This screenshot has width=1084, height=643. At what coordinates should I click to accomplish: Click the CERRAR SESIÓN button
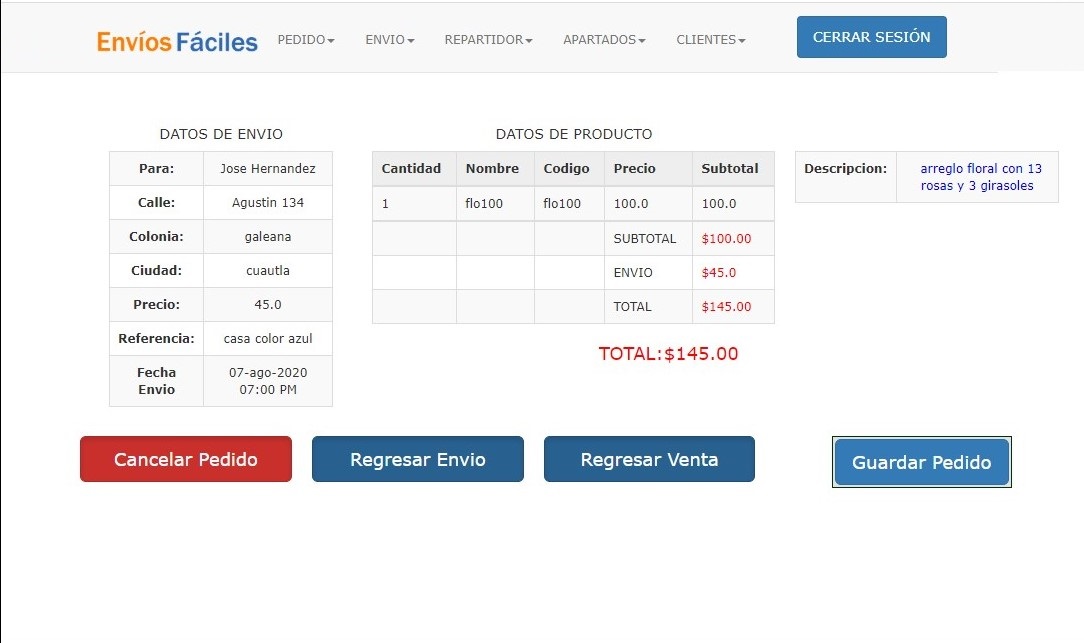(871, 37)
